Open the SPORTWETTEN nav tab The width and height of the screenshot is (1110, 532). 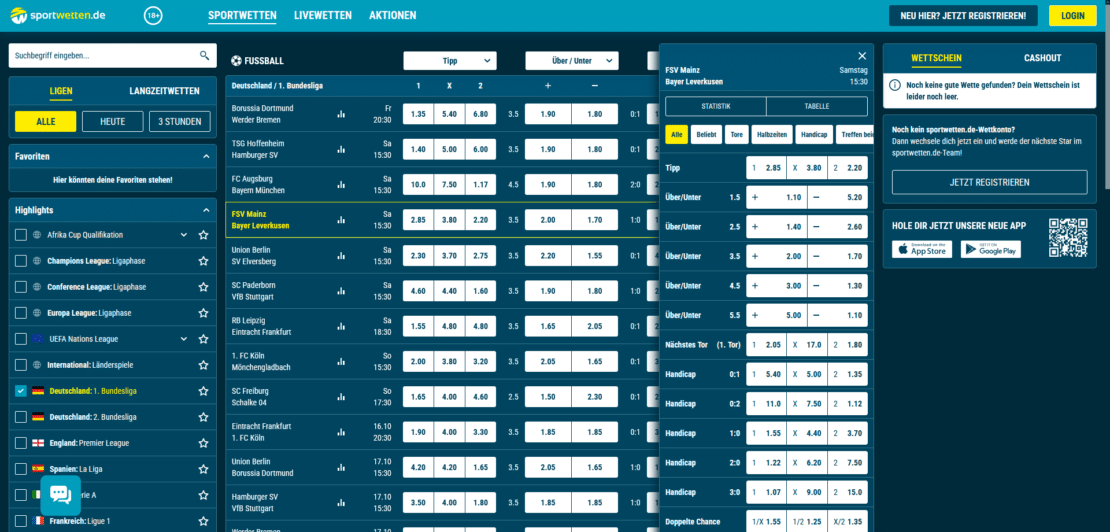[x=242, y=15]
